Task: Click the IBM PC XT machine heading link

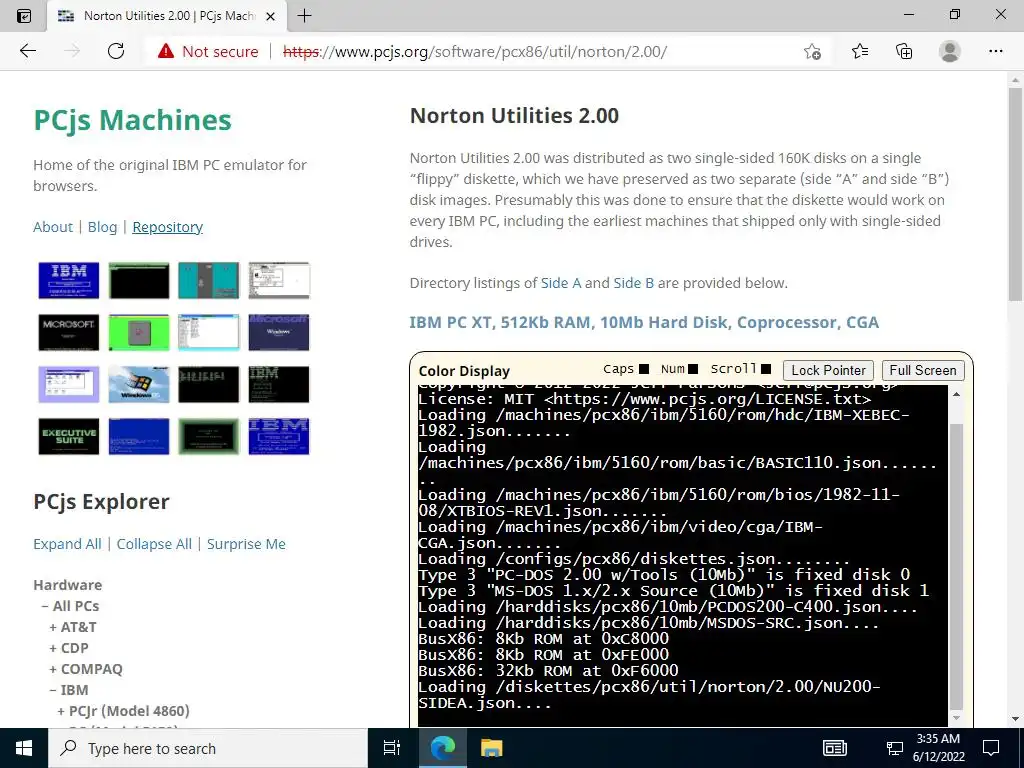Action: [x=644, y=322]
